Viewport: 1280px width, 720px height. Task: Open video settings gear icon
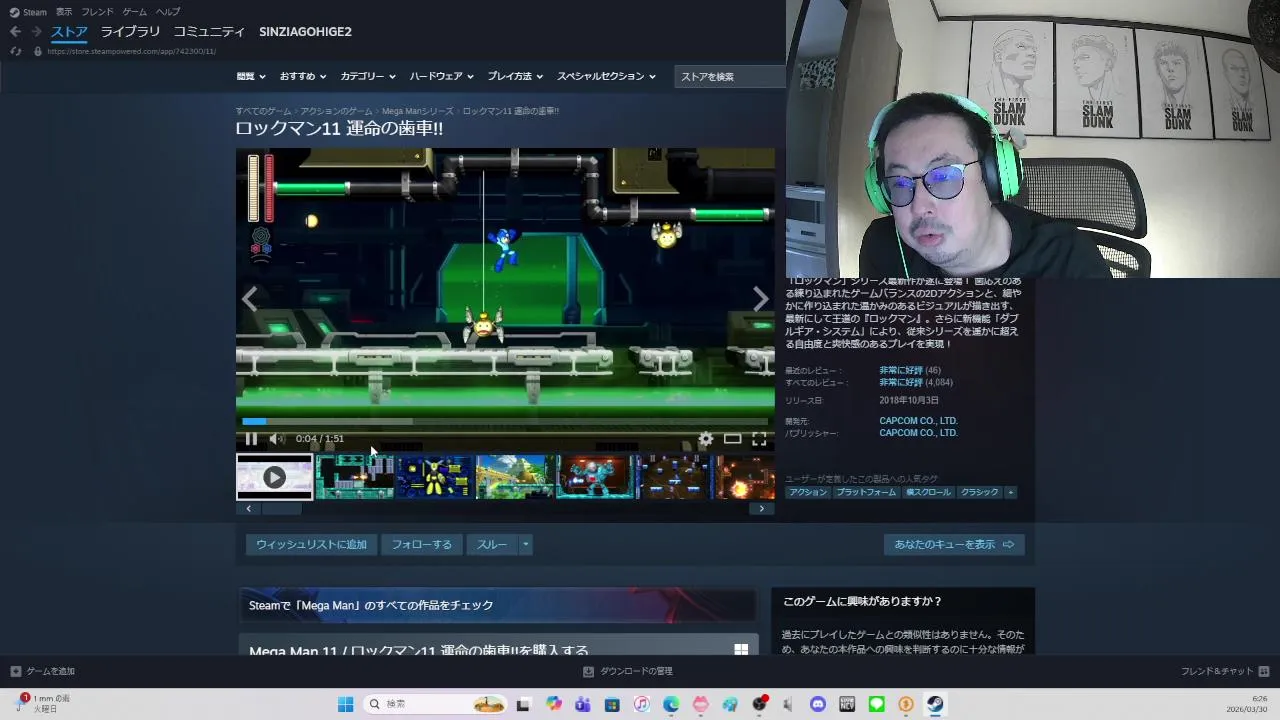click(x=706, y=439)
